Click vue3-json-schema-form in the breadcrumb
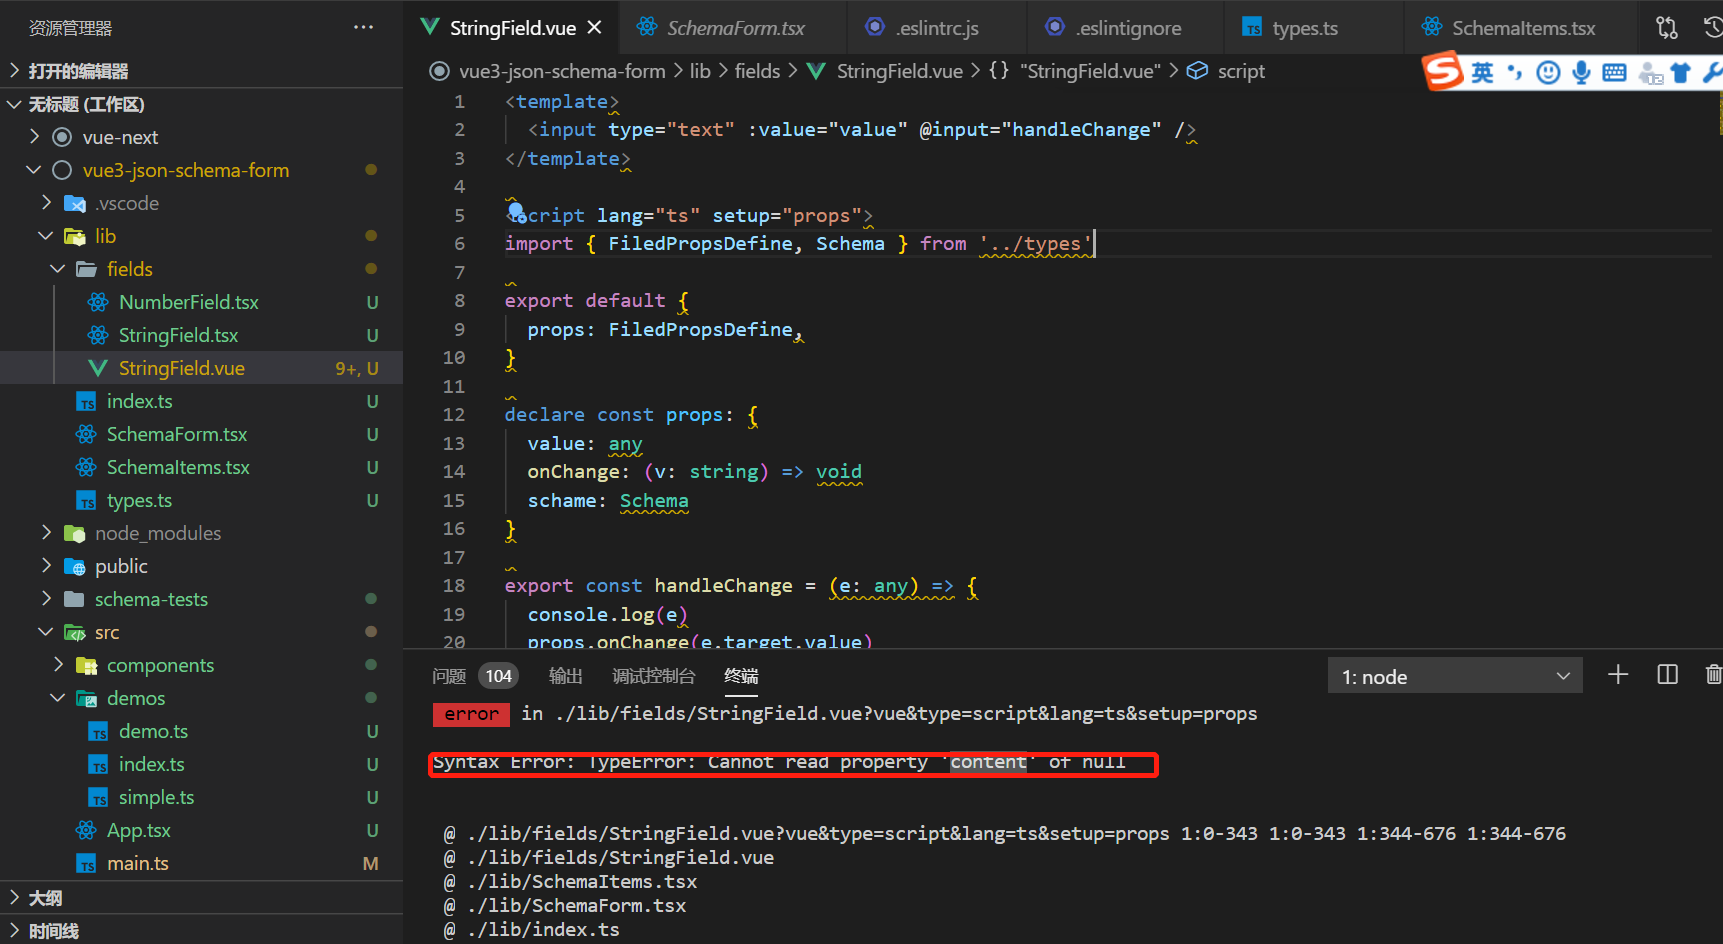The image size is (1723, 944). (x=562, y=71)
